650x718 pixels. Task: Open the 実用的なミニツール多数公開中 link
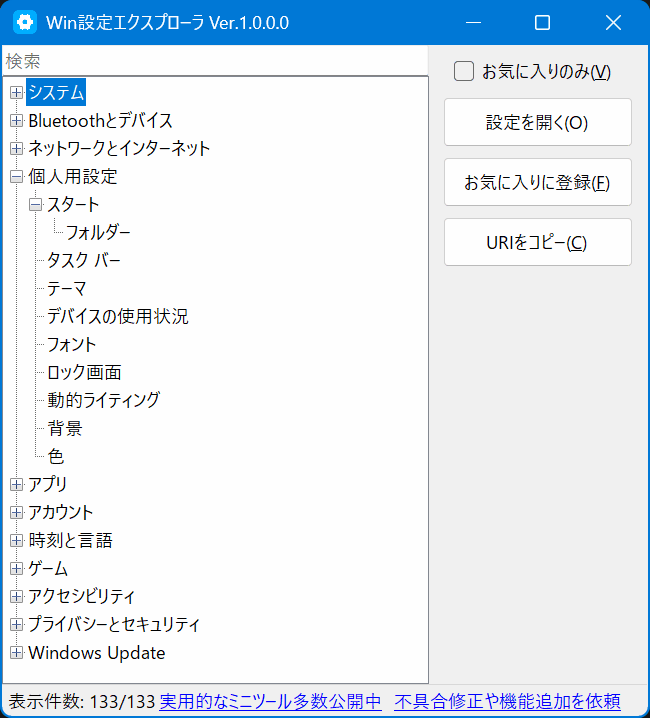click(x=270, y=702)
